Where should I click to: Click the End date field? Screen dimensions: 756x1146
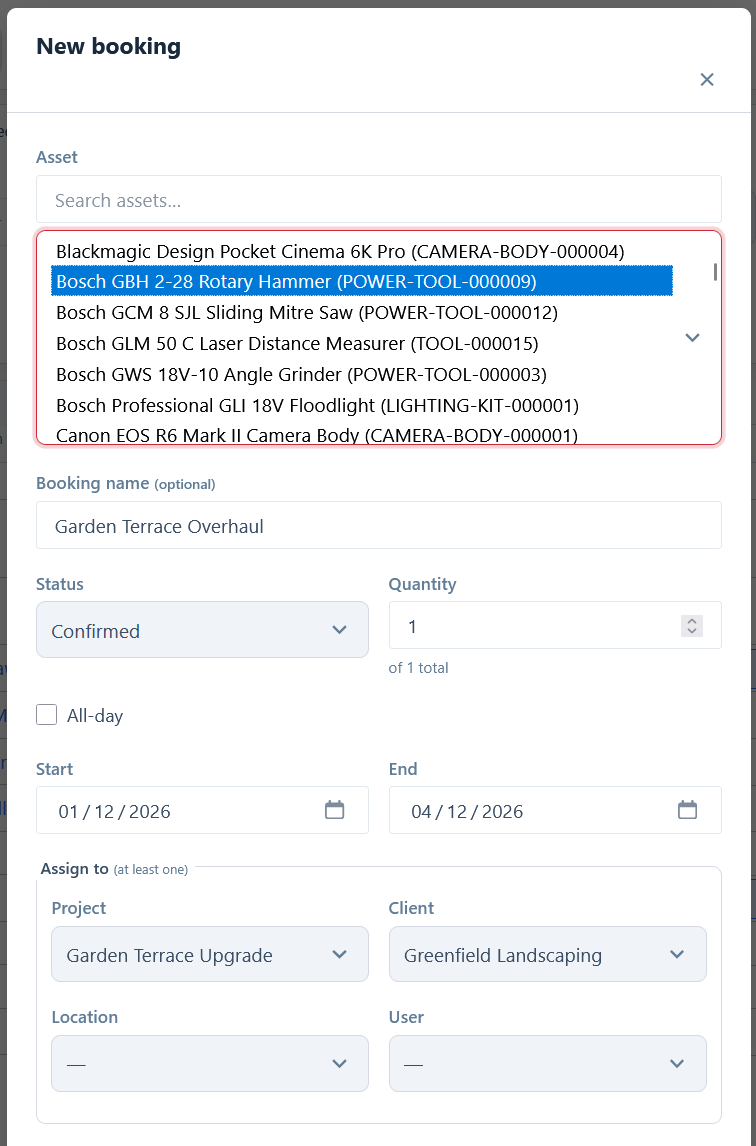(x=555, y=810)
